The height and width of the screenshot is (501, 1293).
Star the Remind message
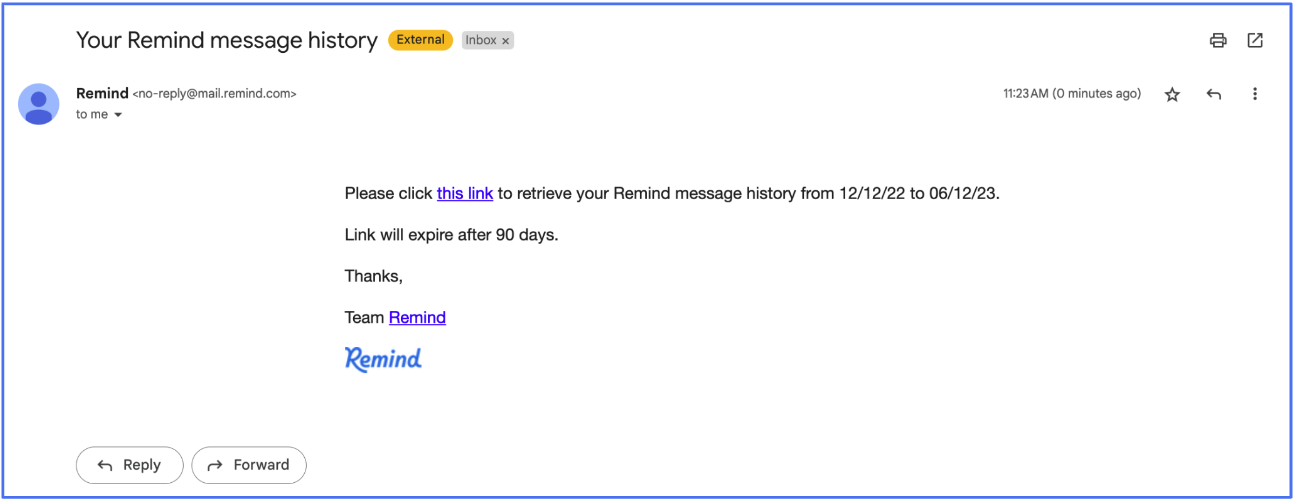pyautogui.click(x=1172, y=94)
